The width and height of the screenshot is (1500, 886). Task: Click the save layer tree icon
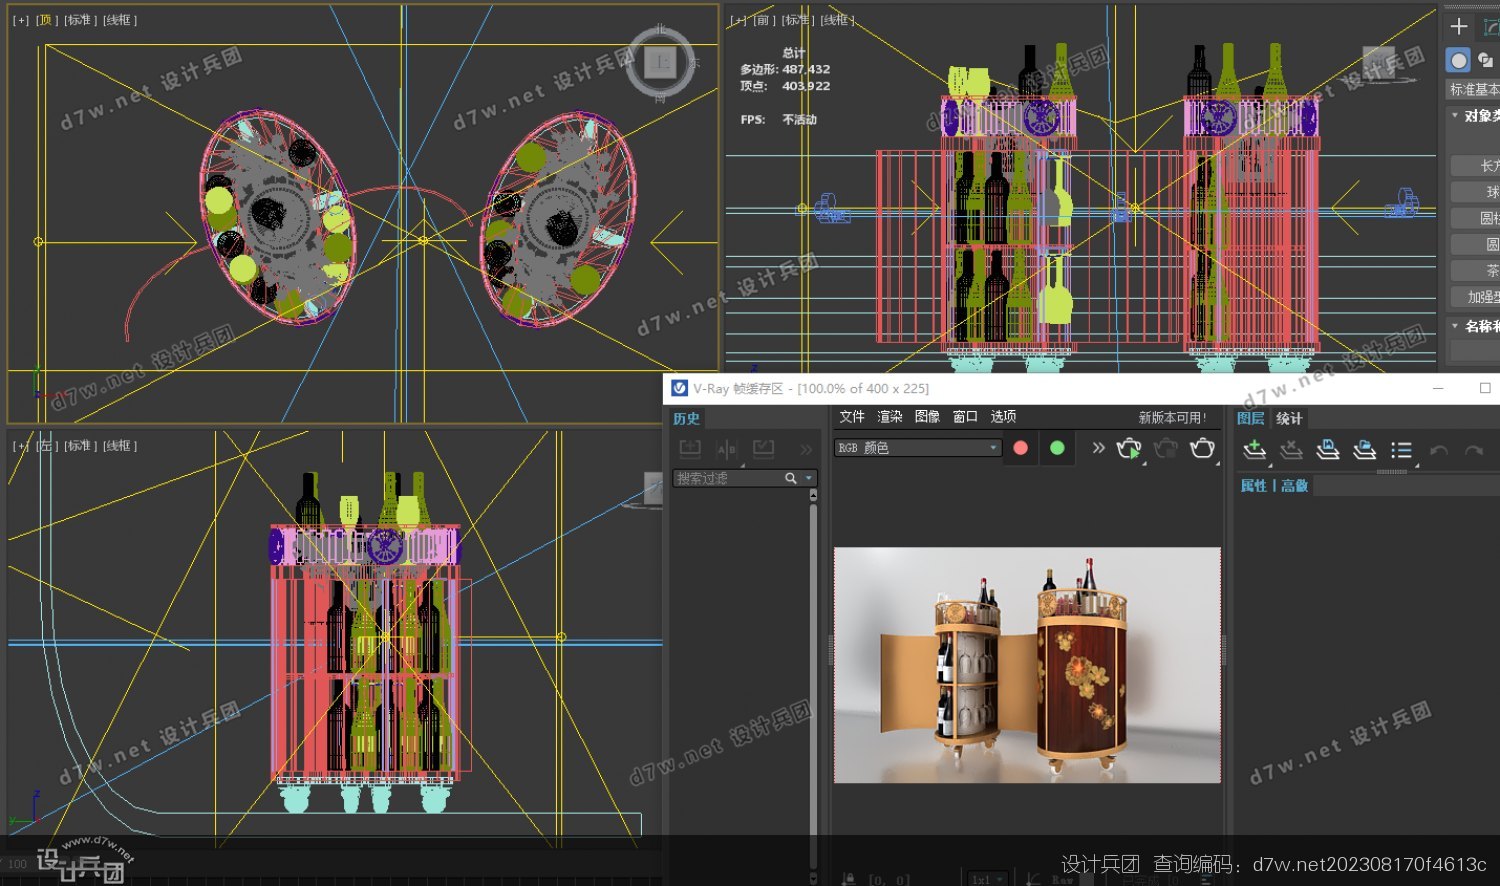[1328, 450]
